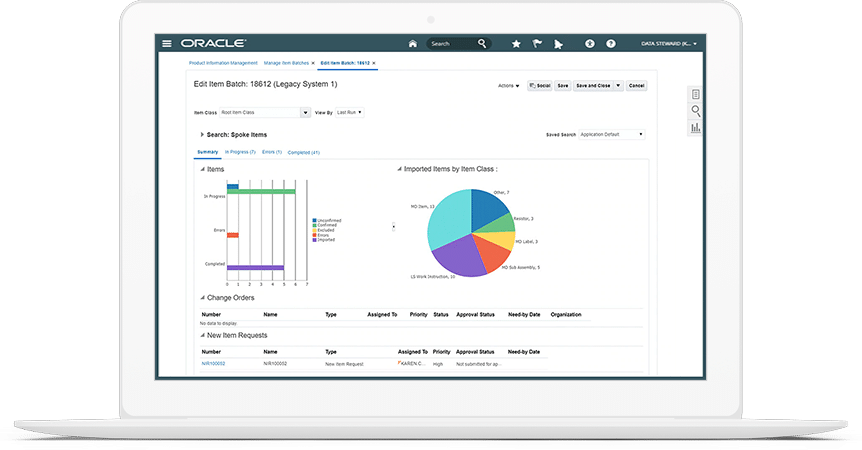Close the Manage Item Batches tab

pyautogui.click(x=313, y=63)
